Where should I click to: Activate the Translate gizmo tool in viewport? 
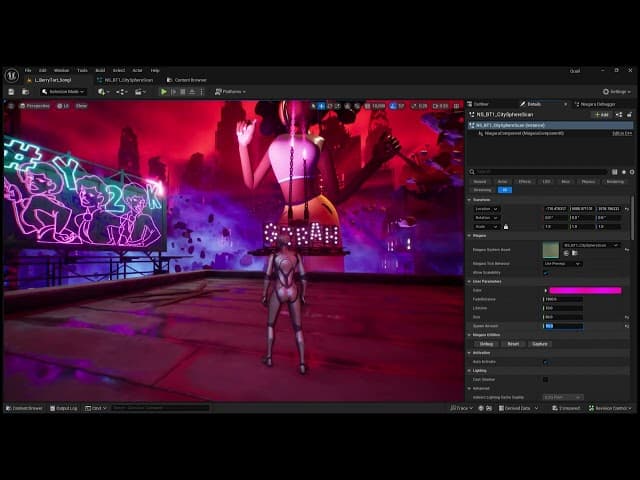(321, 106)
